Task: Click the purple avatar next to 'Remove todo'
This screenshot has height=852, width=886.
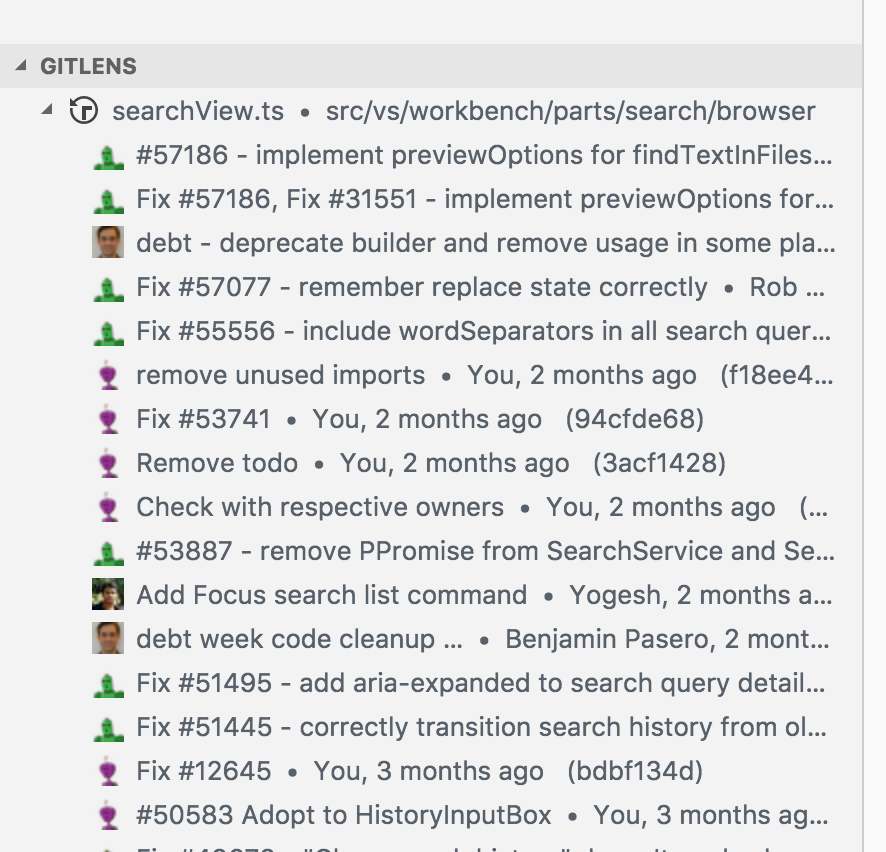Action: click(x=108, y=463)
